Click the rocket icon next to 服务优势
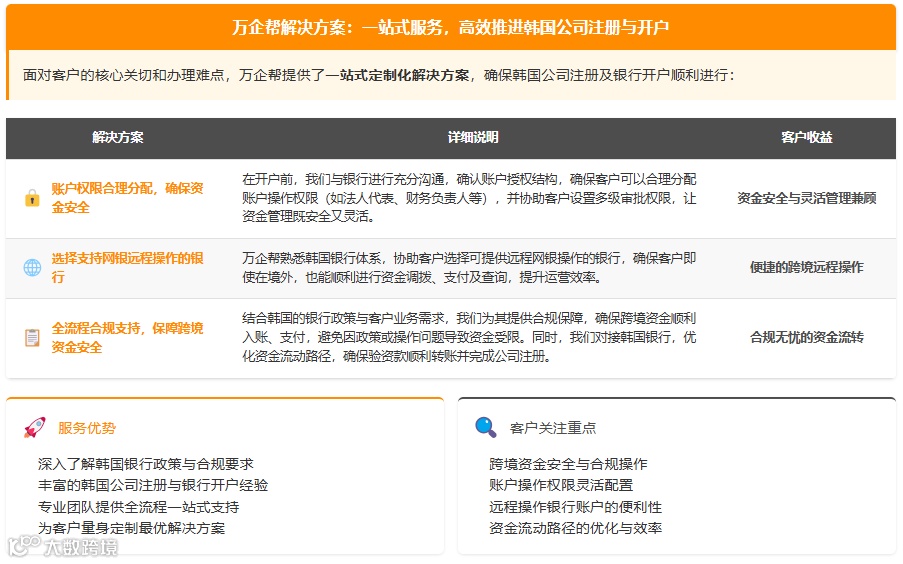 tap(35, 427)
